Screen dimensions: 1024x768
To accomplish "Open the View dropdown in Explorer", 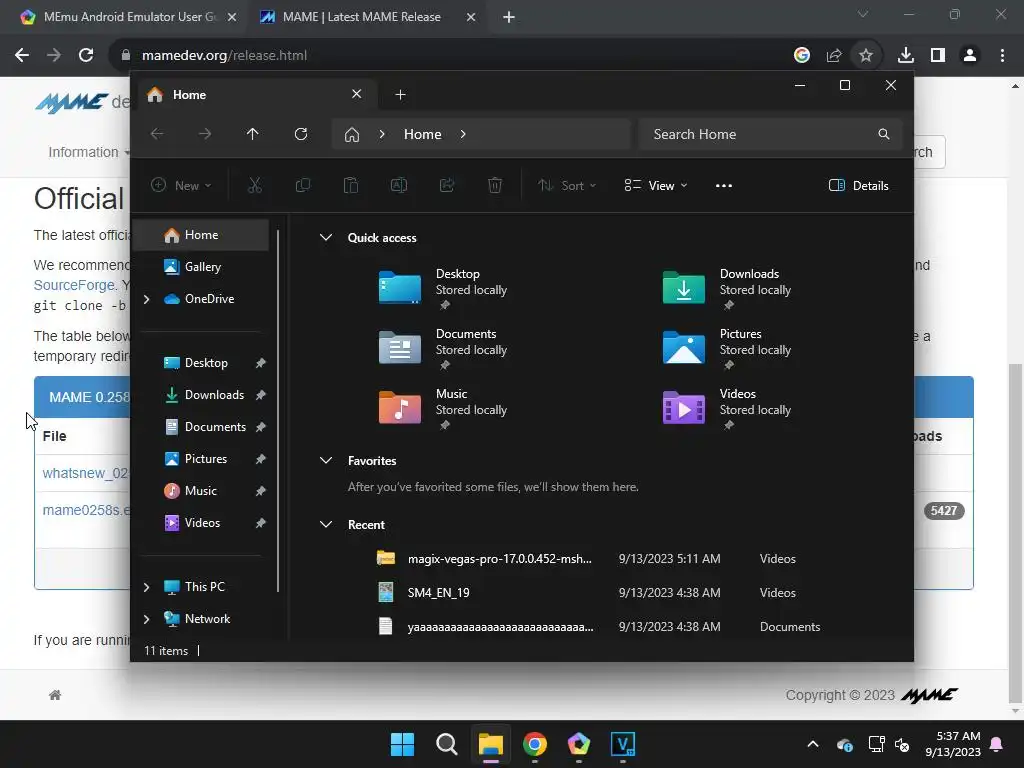I will [x=656, y=185].
